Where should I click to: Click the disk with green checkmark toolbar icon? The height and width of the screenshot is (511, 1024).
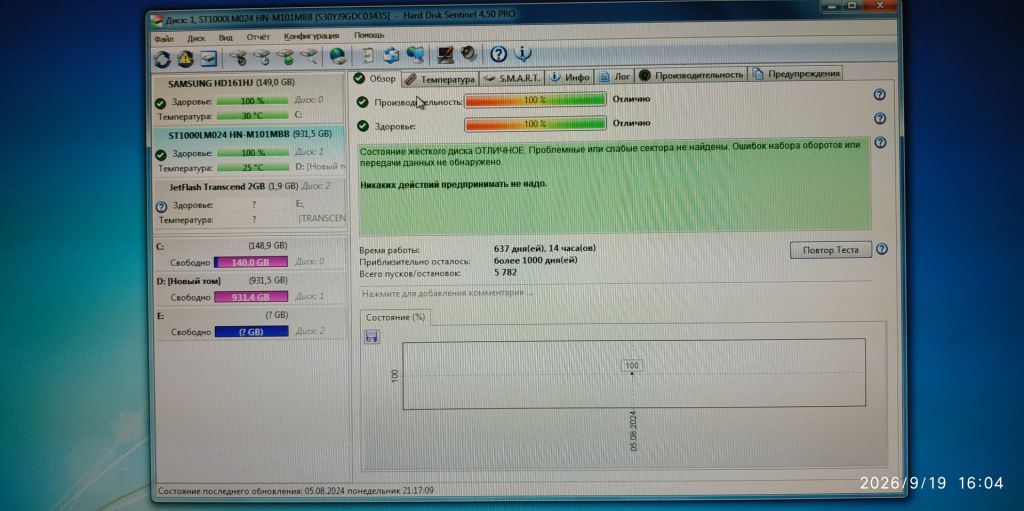point(285,58)
